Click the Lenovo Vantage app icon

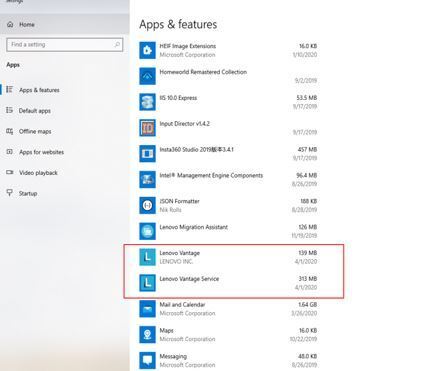click(x=147, y=257)
